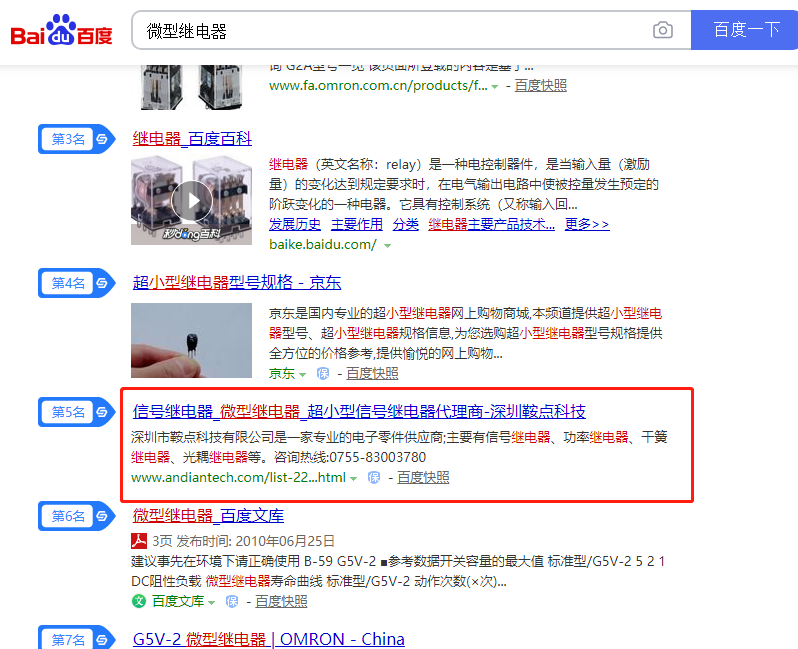Open 百度快照 for the 百度文库 result
Viewport: 798px width, 649px height.
click(x=281, y=601)
